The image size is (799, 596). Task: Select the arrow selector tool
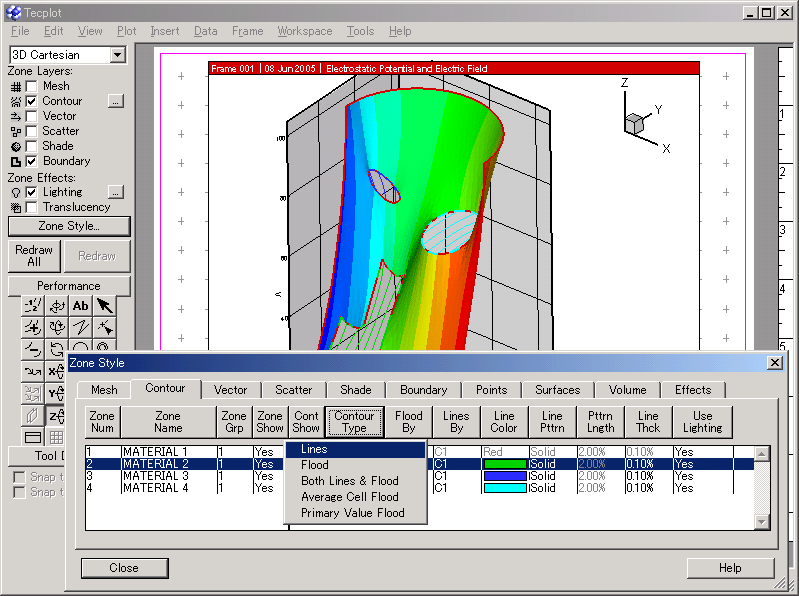104,306
